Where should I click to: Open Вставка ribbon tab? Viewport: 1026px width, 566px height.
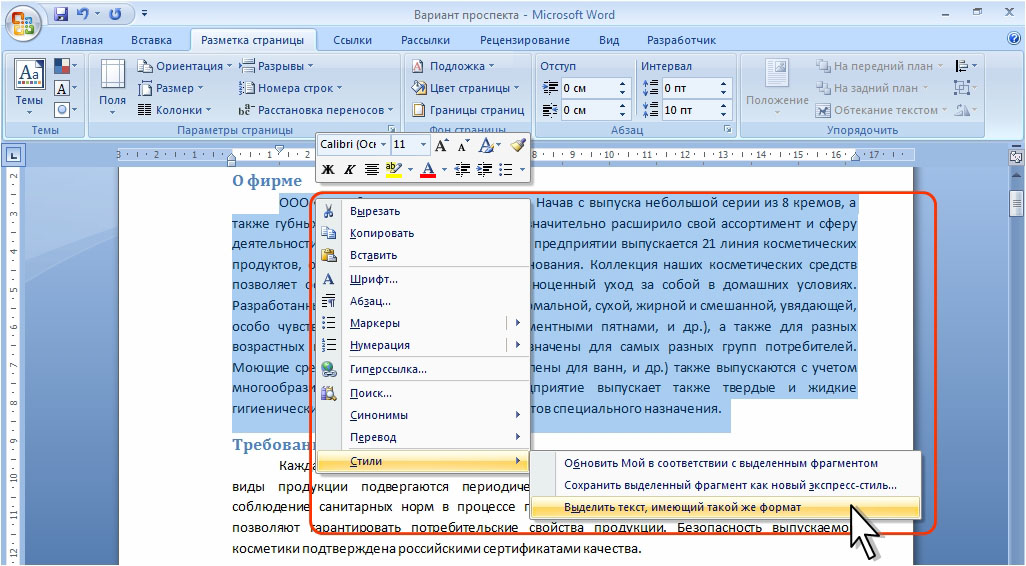pyautogui.click(x=151, y=40)
